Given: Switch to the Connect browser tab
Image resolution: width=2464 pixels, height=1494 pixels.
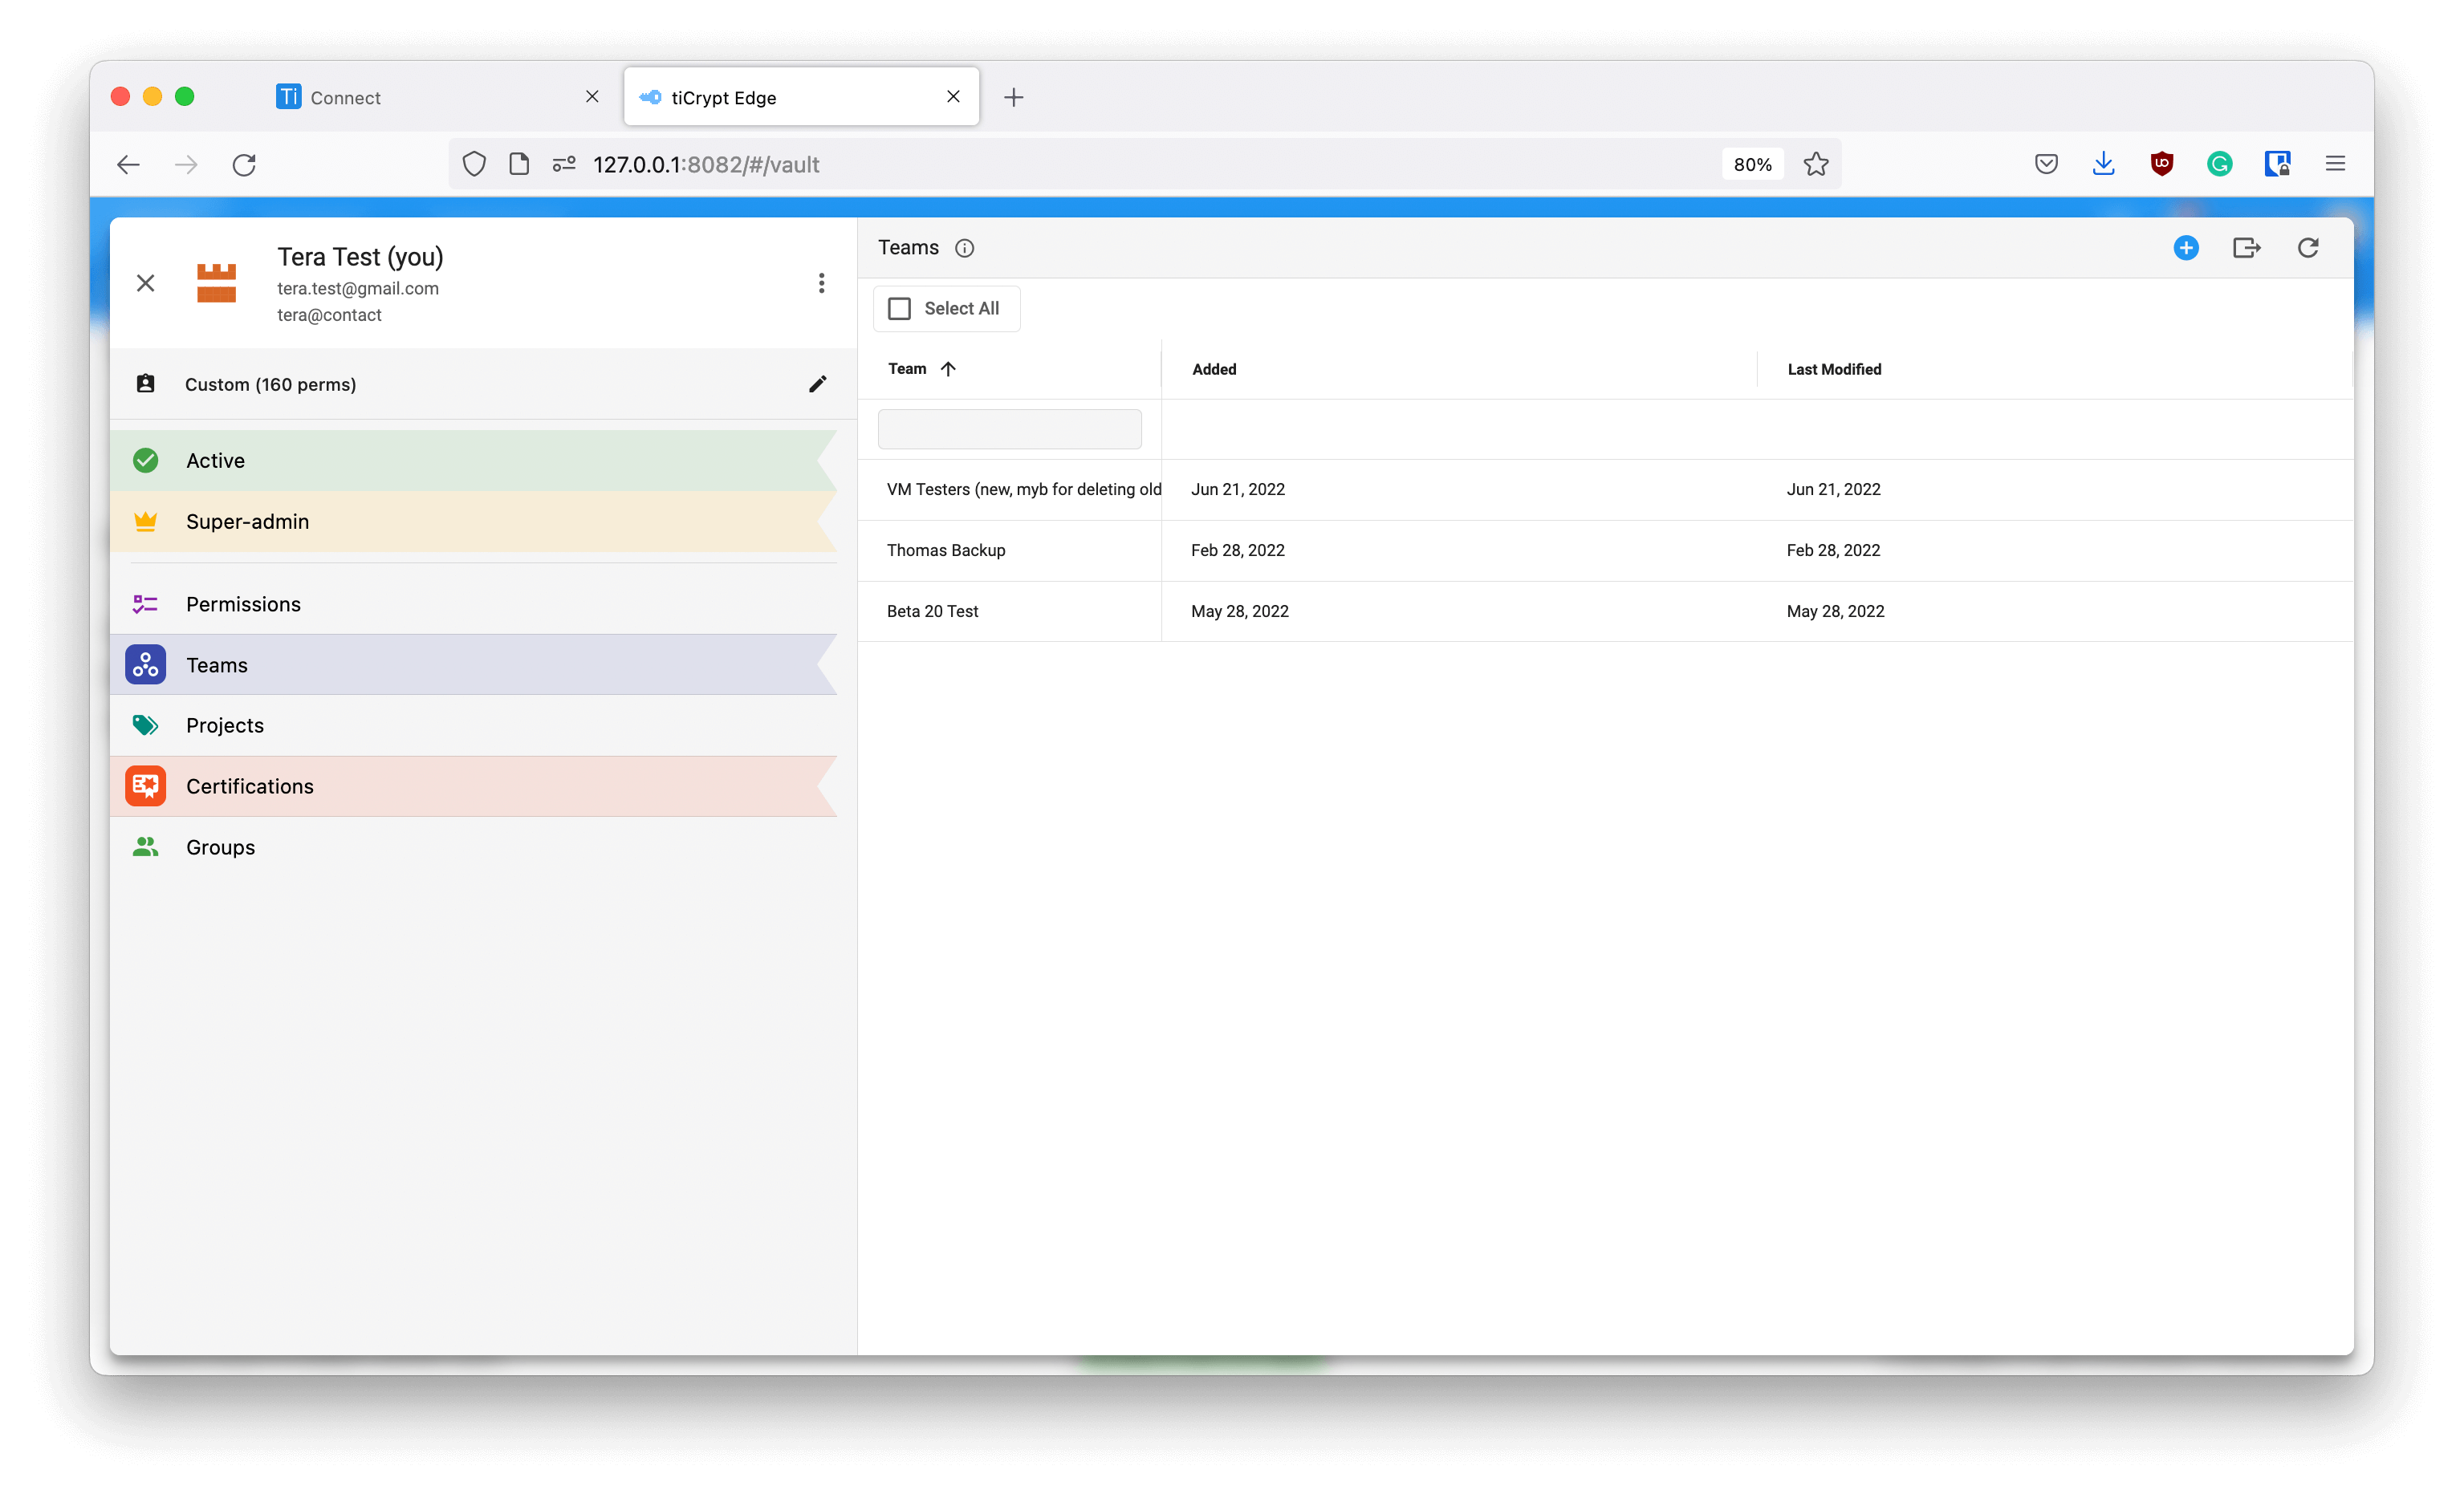Looking at the screenshot, I should click(x=345, y=97).
